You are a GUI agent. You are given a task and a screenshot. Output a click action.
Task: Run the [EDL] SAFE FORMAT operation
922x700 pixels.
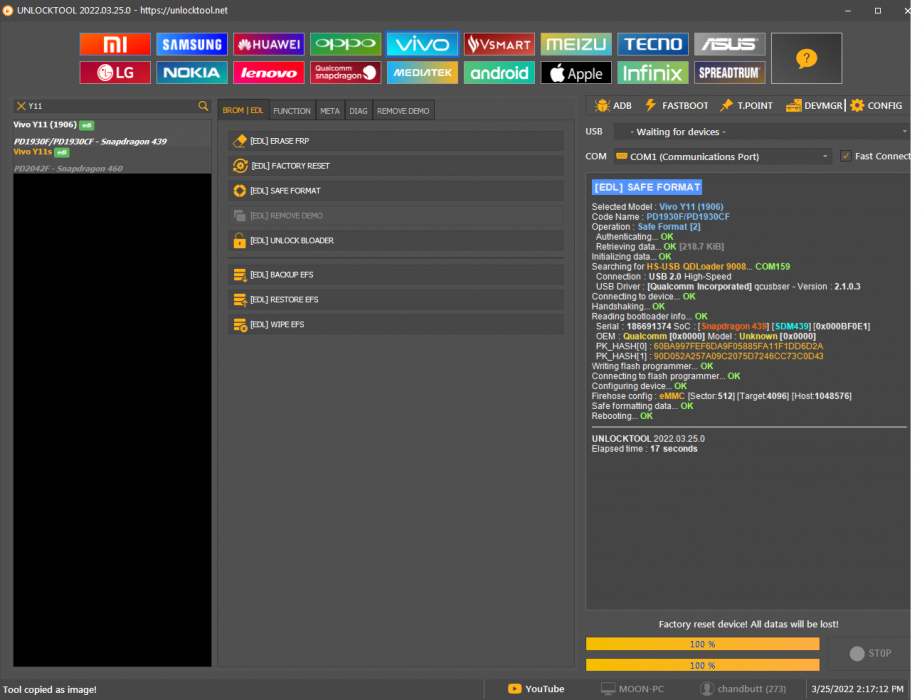pos(396,191)
